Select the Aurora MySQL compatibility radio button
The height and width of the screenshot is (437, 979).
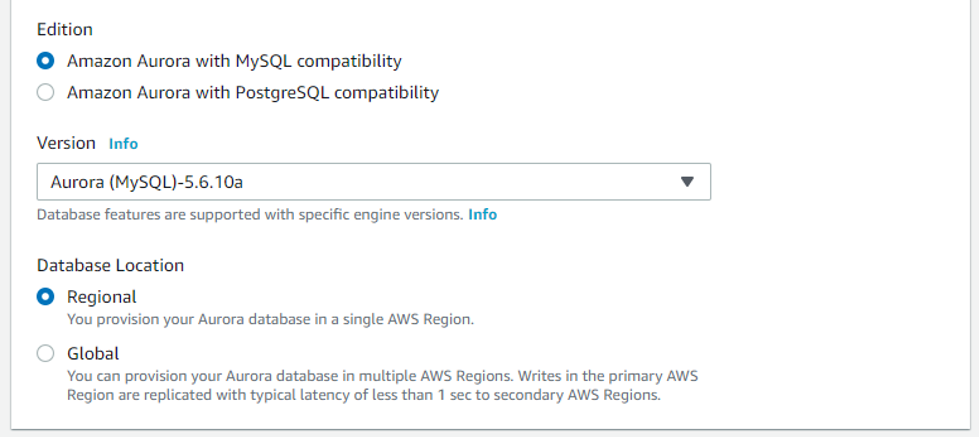tap(46, 61)
